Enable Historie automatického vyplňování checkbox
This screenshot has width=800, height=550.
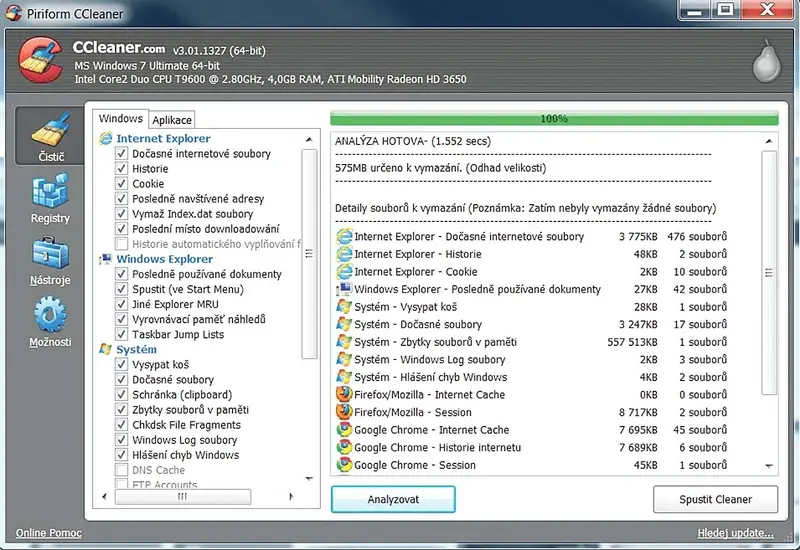coord(121,243)
